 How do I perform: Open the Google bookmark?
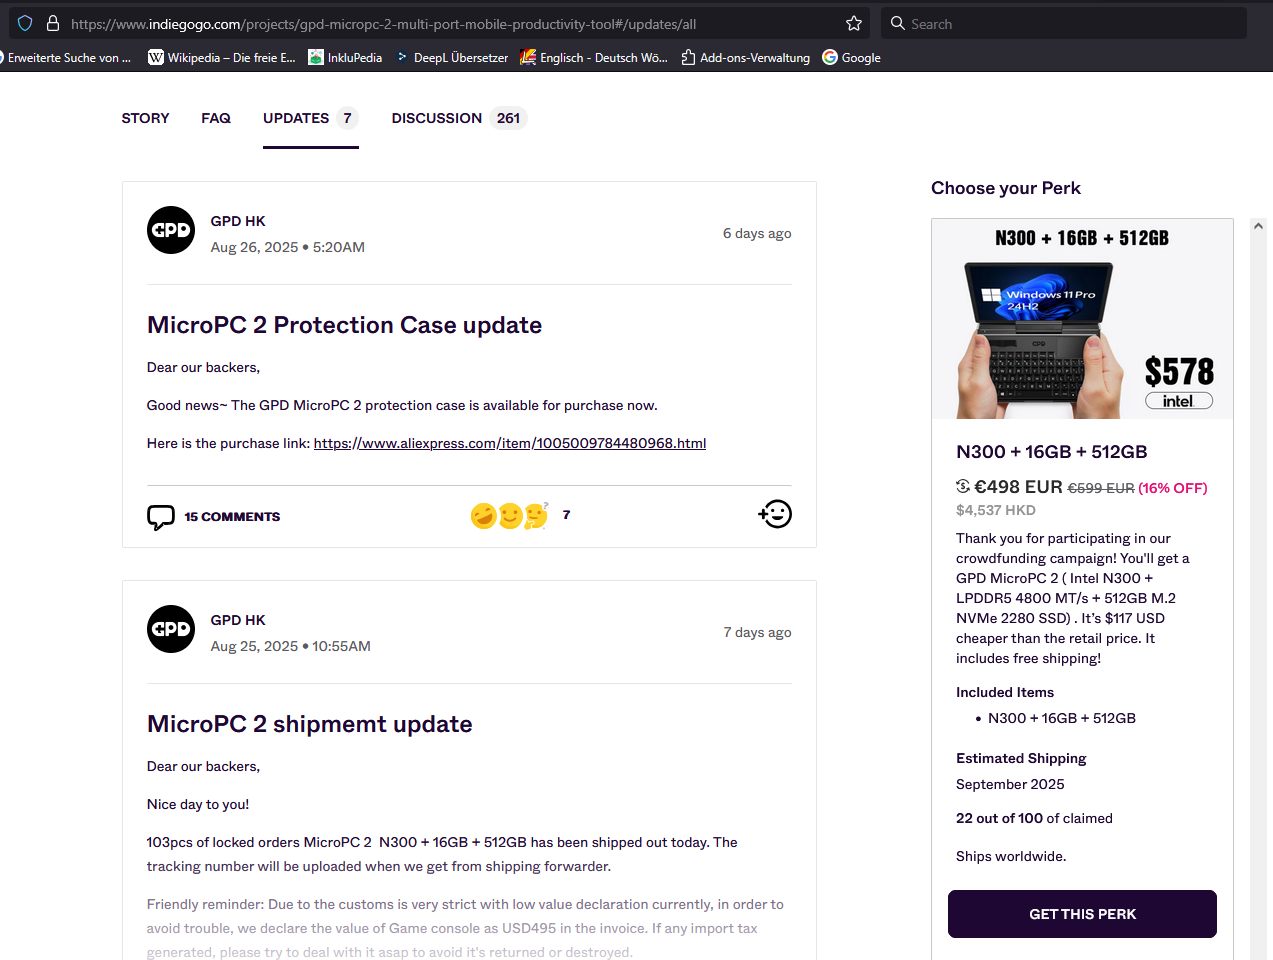[x=852, y=57]
